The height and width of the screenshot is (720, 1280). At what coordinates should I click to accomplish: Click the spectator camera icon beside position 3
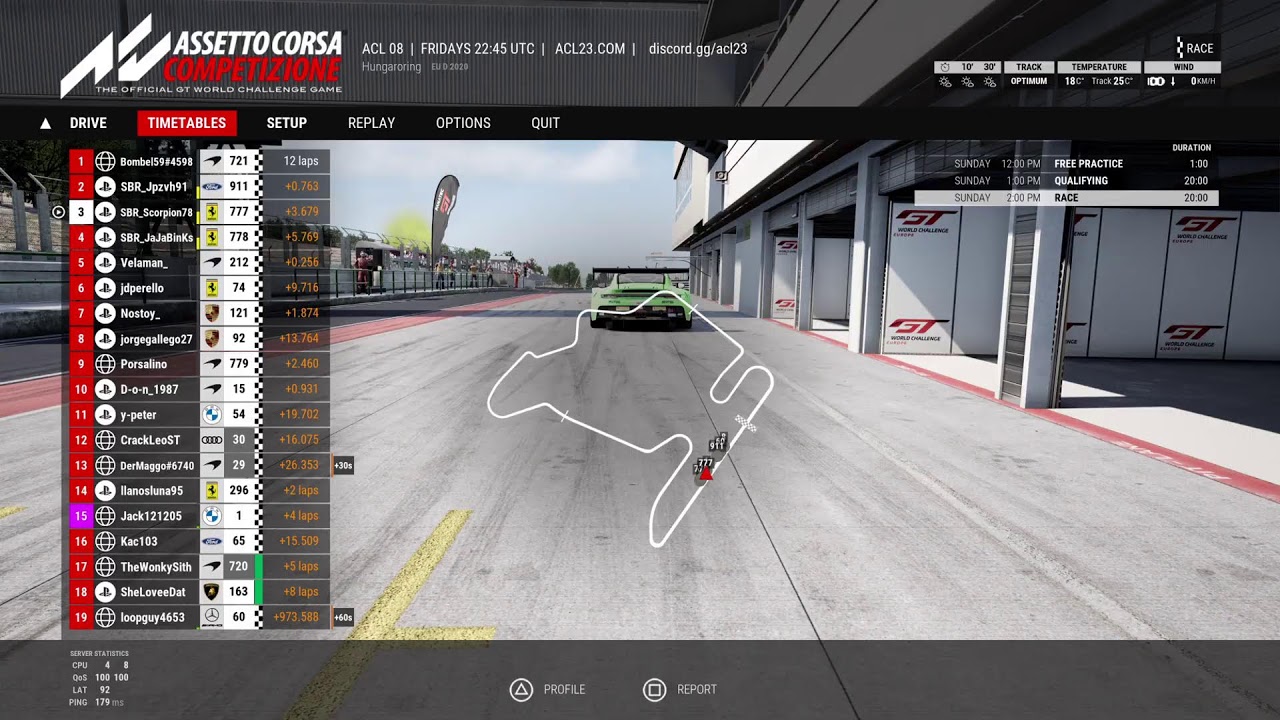58,212
